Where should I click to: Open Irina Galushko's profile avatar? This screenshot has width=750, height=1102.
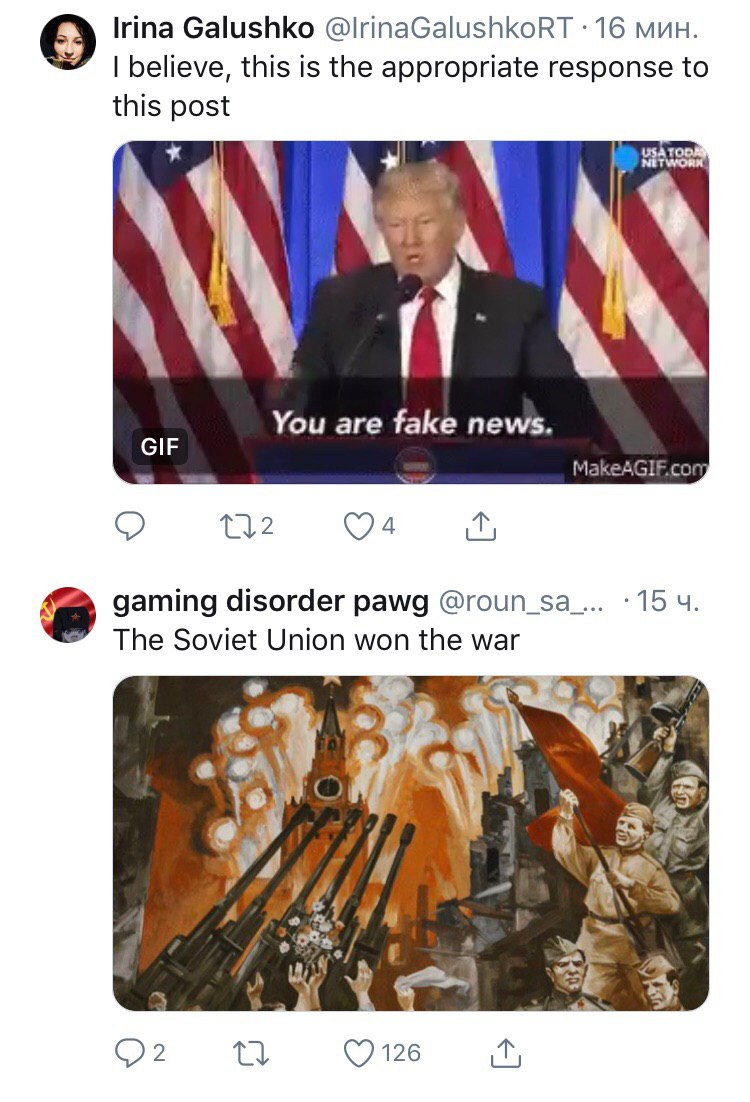tap(67, 42)
